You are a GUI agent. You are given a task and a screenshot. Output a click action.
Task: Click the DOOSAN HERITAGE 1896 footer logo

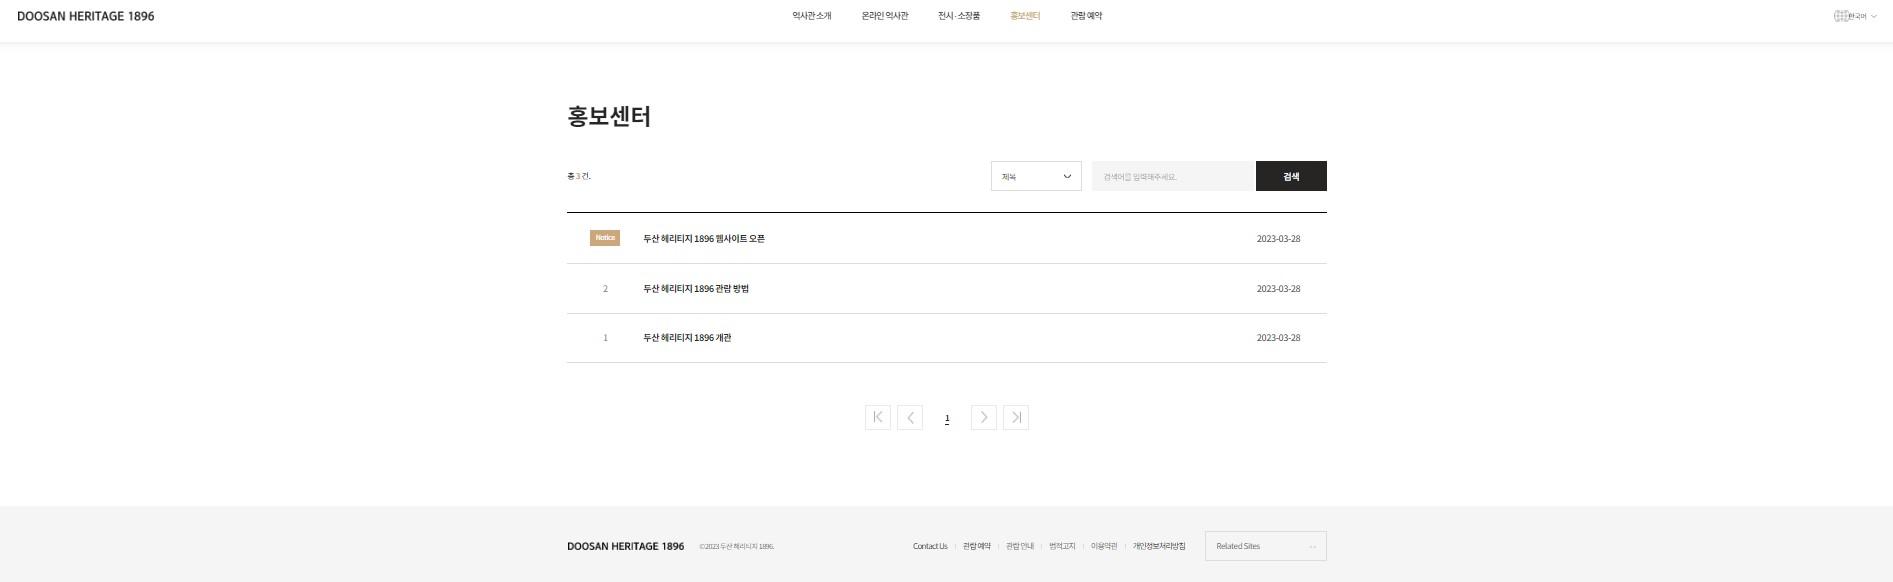pos(625,546)
